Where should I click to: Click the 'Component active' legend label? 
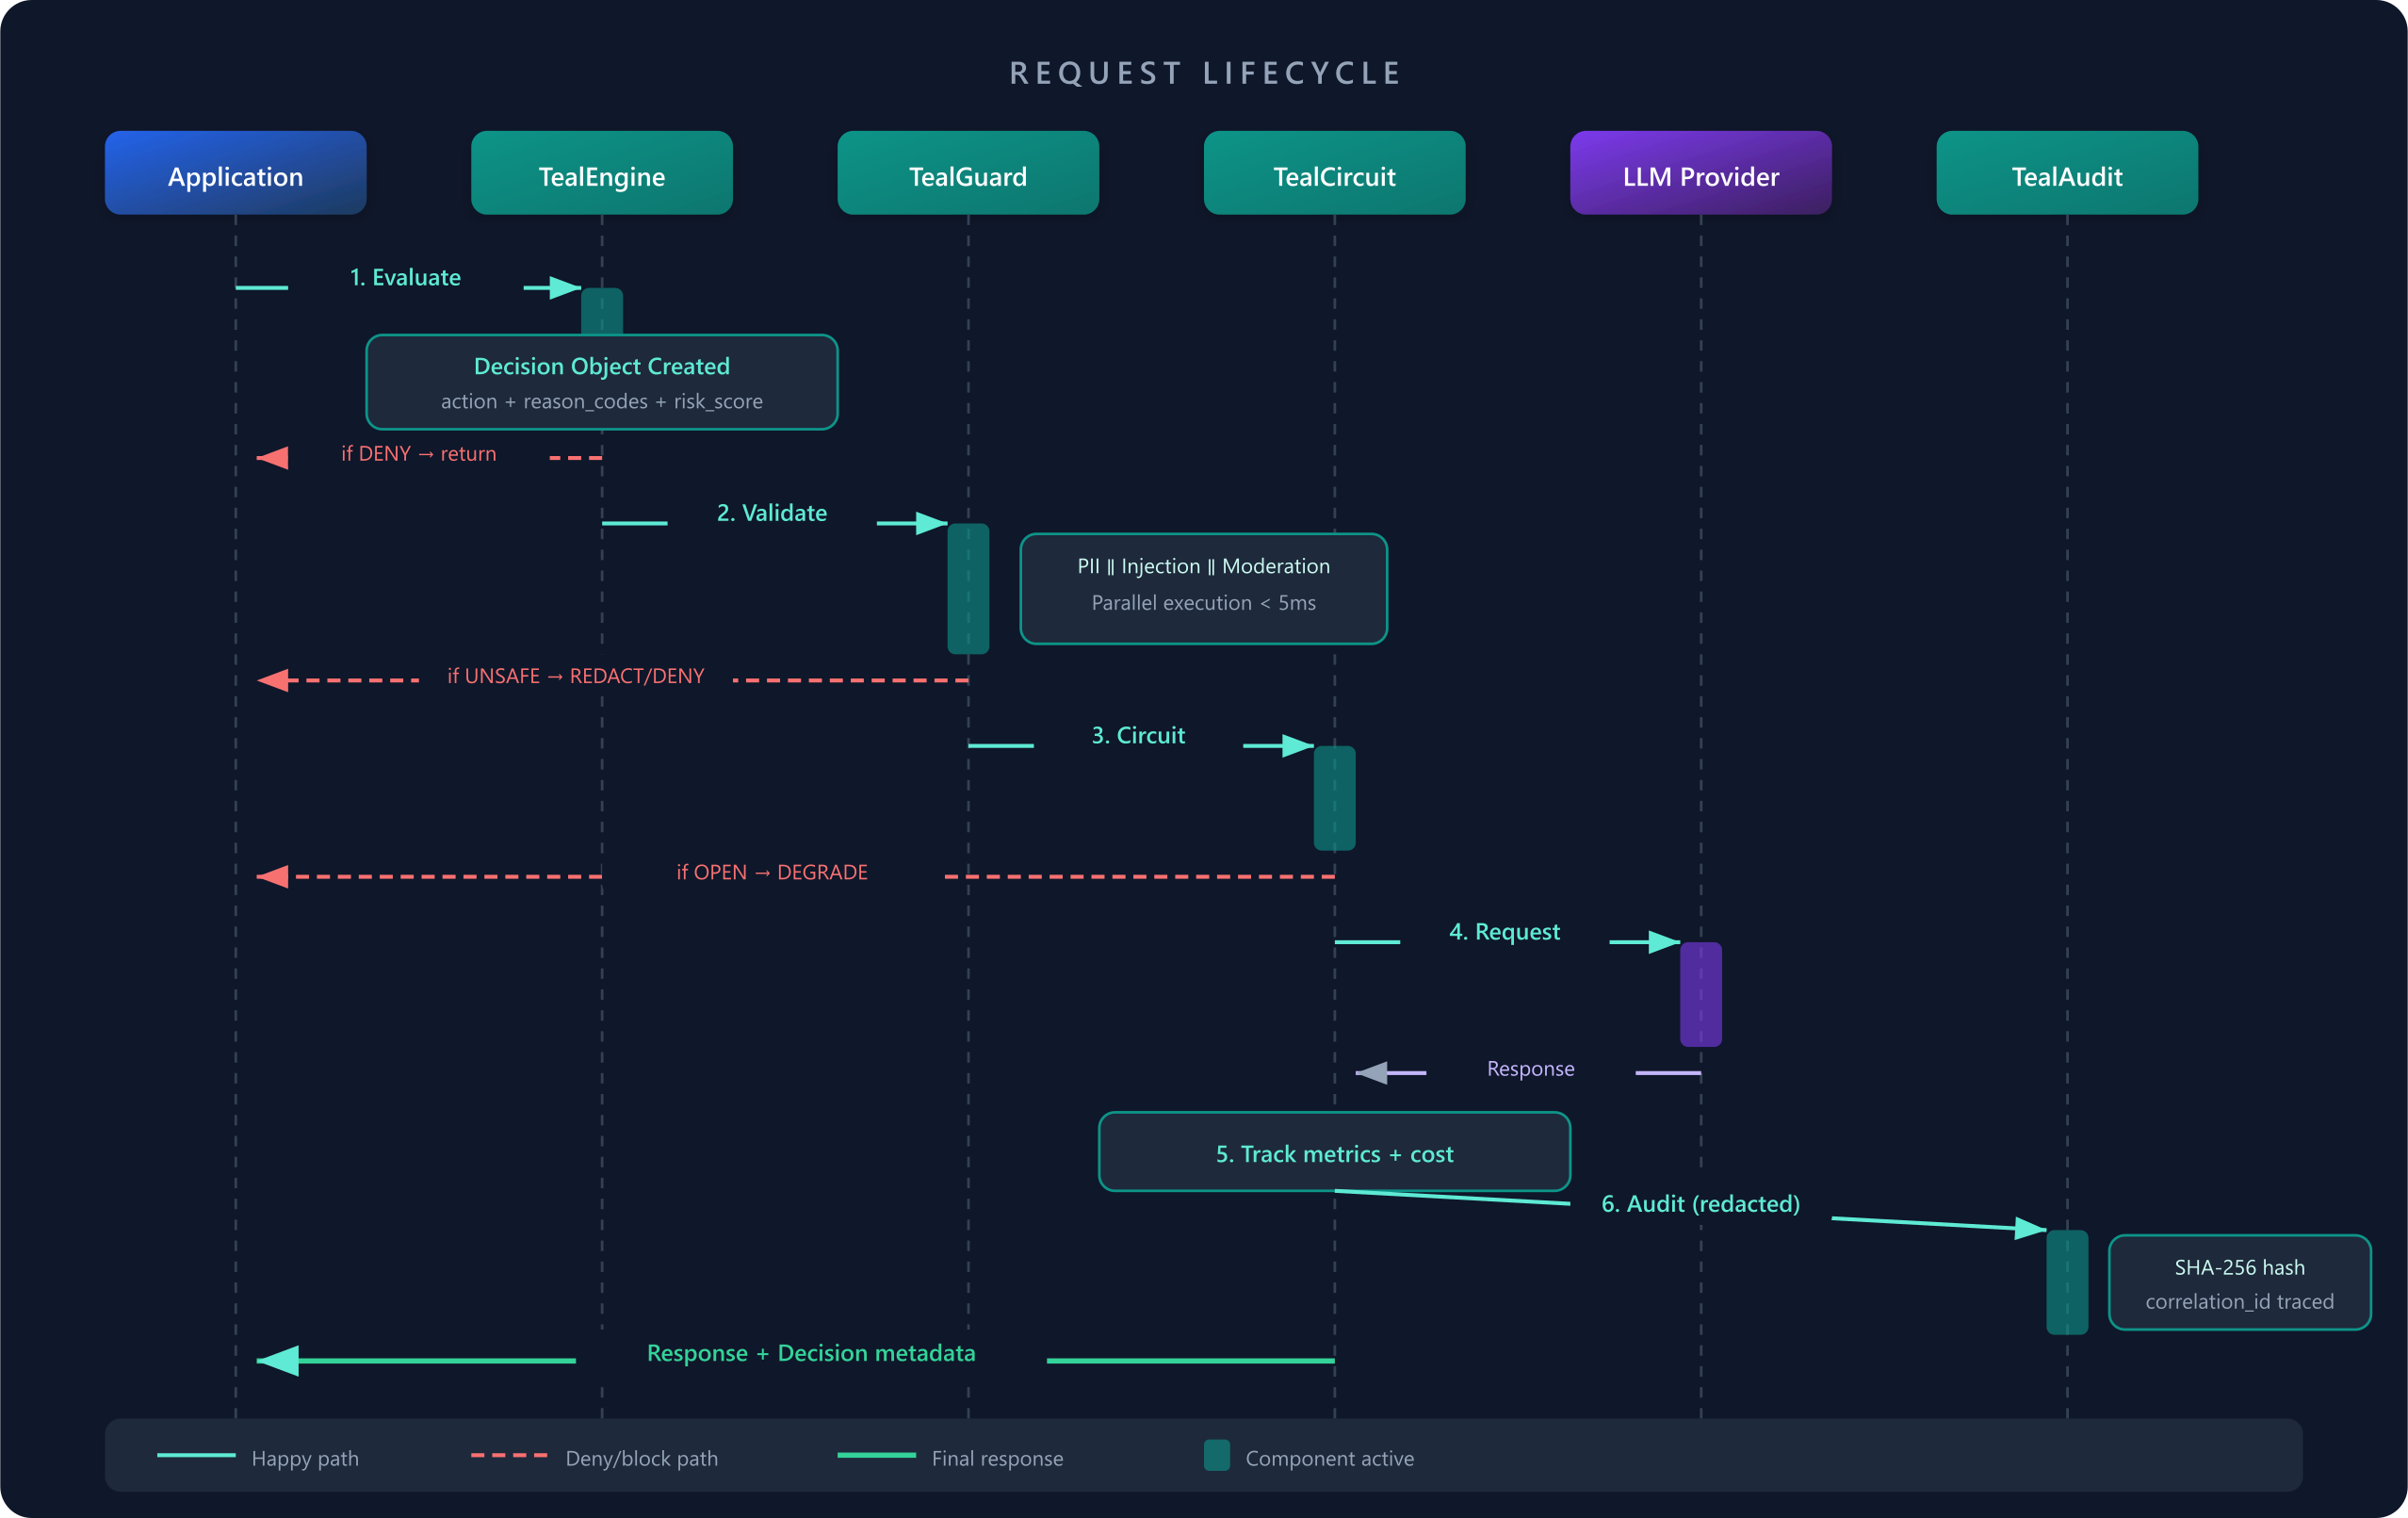tap(1329, 1458)
